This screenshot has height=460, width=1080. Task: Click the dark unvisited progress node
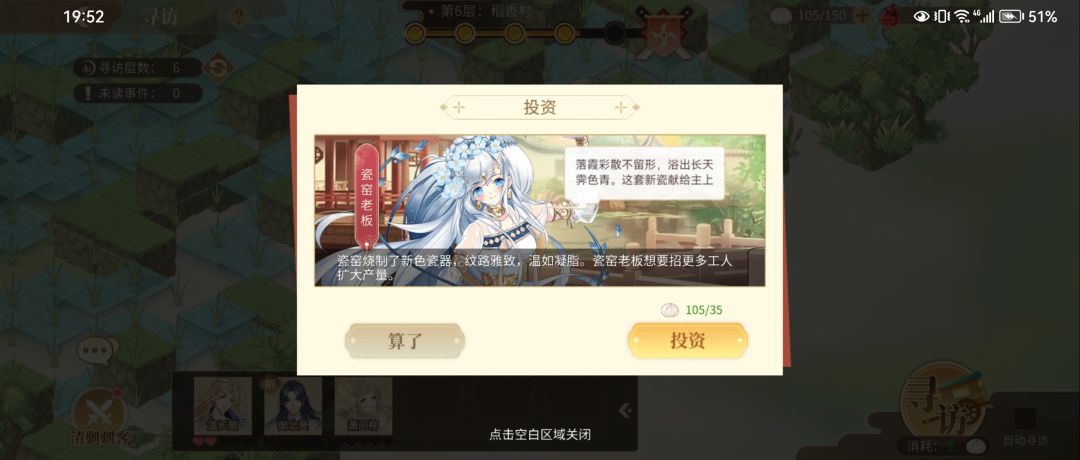[614, 32]
